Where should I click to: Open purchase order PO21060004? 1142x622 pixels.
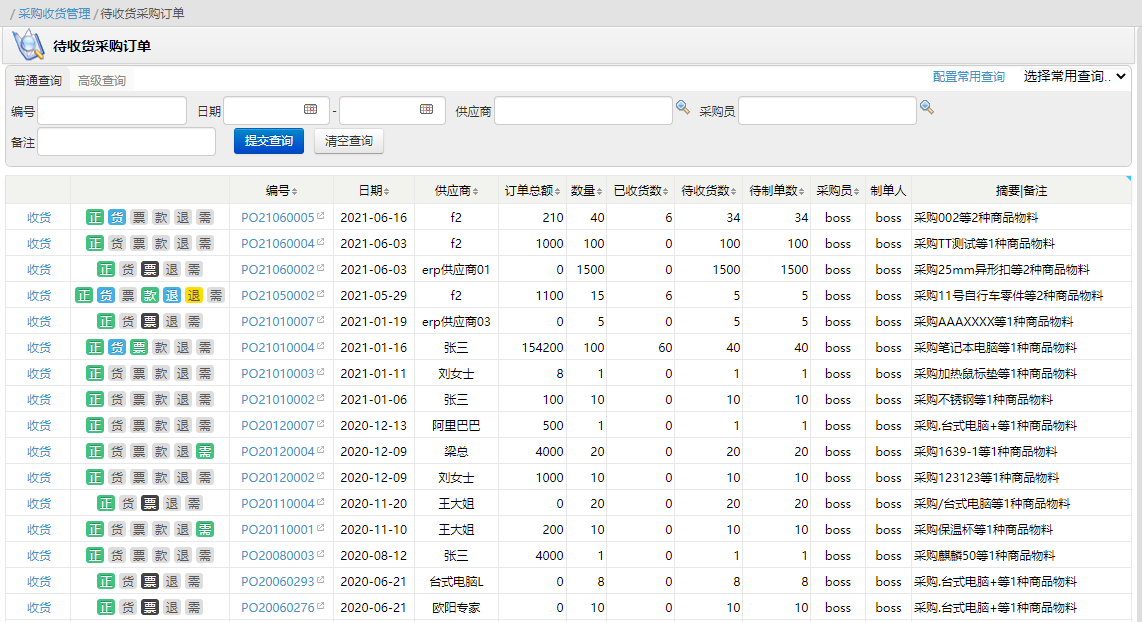click(x=277, y=243)
